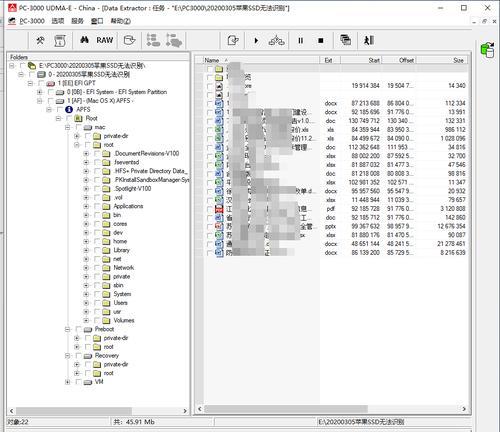Expand the Applications folder node
500x432 pixels.
86,206
